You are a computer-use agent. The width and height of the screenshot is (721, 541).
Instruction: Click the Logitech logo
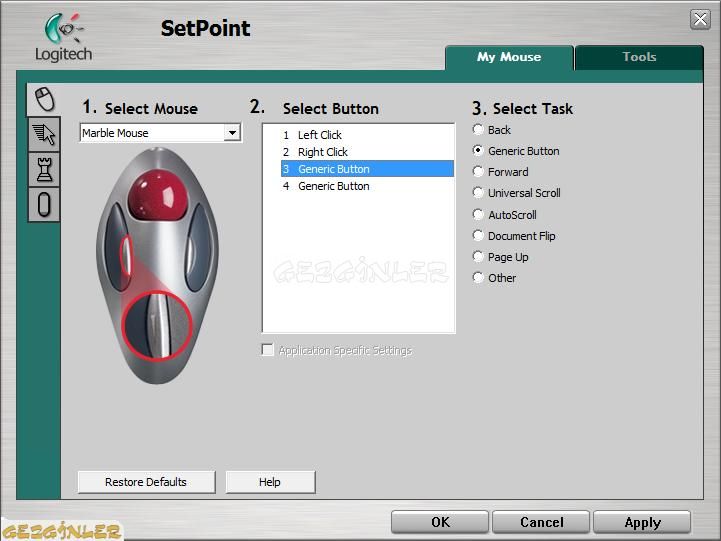click(63, 38)
